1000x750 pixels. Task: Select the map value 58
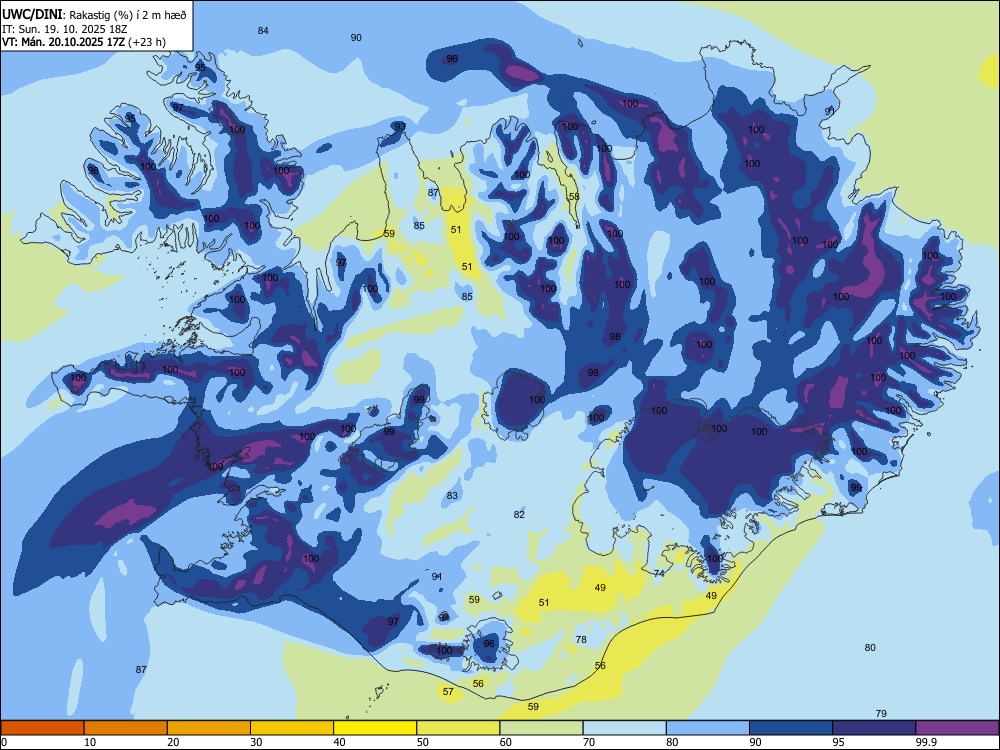(574, 196)
